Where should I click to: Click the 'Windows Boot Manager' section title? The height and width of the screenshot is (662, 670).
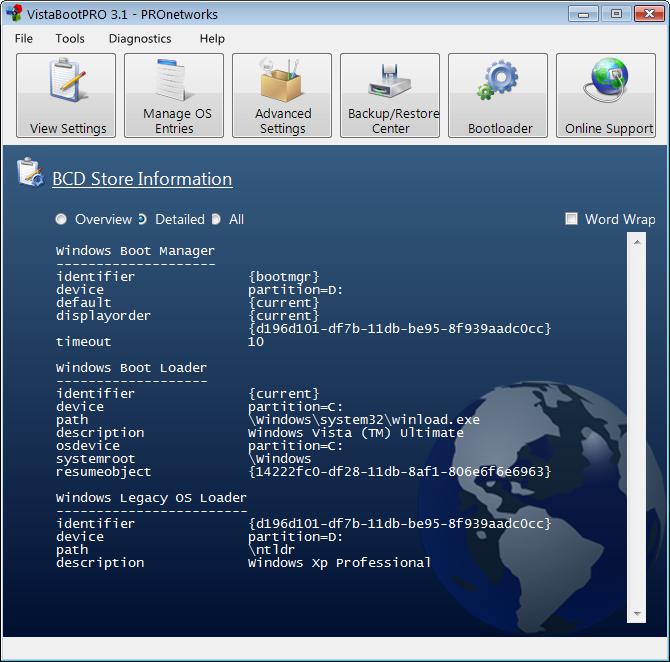click(x=135, y=251)
